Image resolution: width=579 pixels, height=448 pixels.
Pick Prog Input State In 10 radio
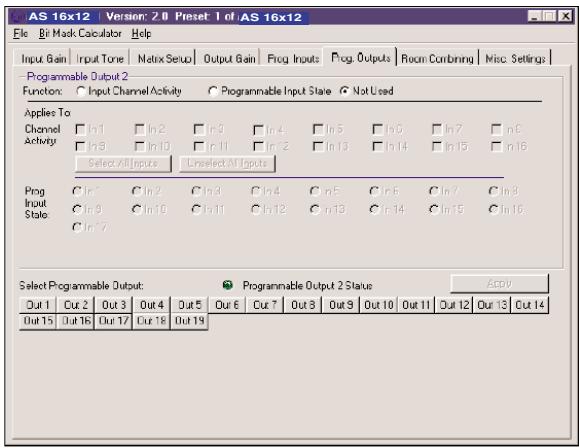pyautogui.click(x=137, y=209)
